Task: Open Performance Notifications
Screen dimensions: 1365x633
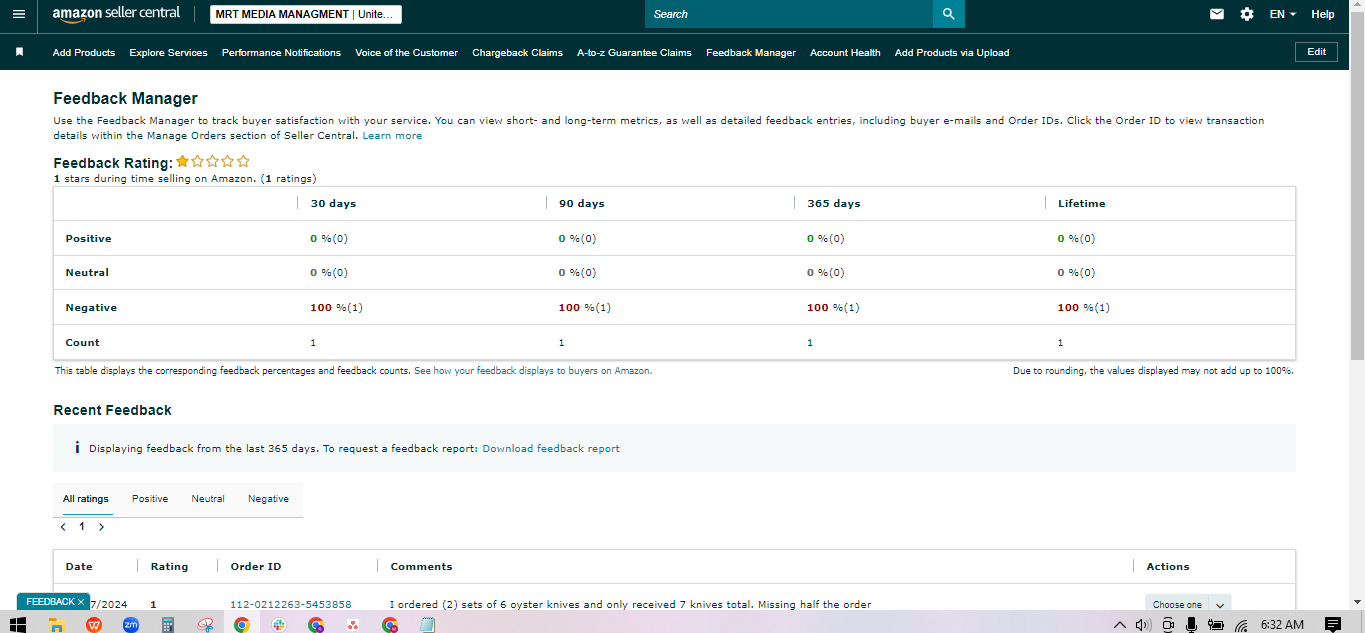Action: (x=281, y=53)
